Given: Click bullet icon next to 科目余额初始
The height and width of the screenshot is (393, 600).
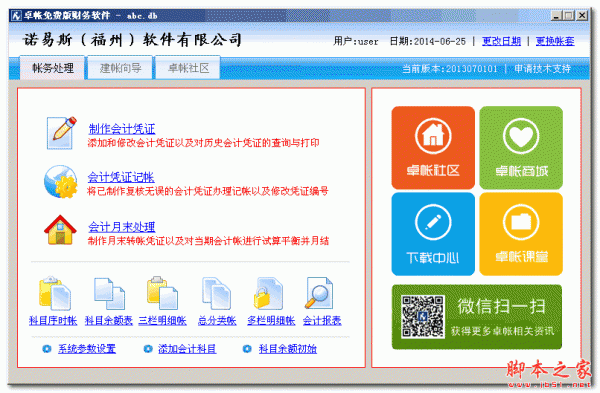Looking at the screenshot, I should pyautogui.click(x=247, y=349).
